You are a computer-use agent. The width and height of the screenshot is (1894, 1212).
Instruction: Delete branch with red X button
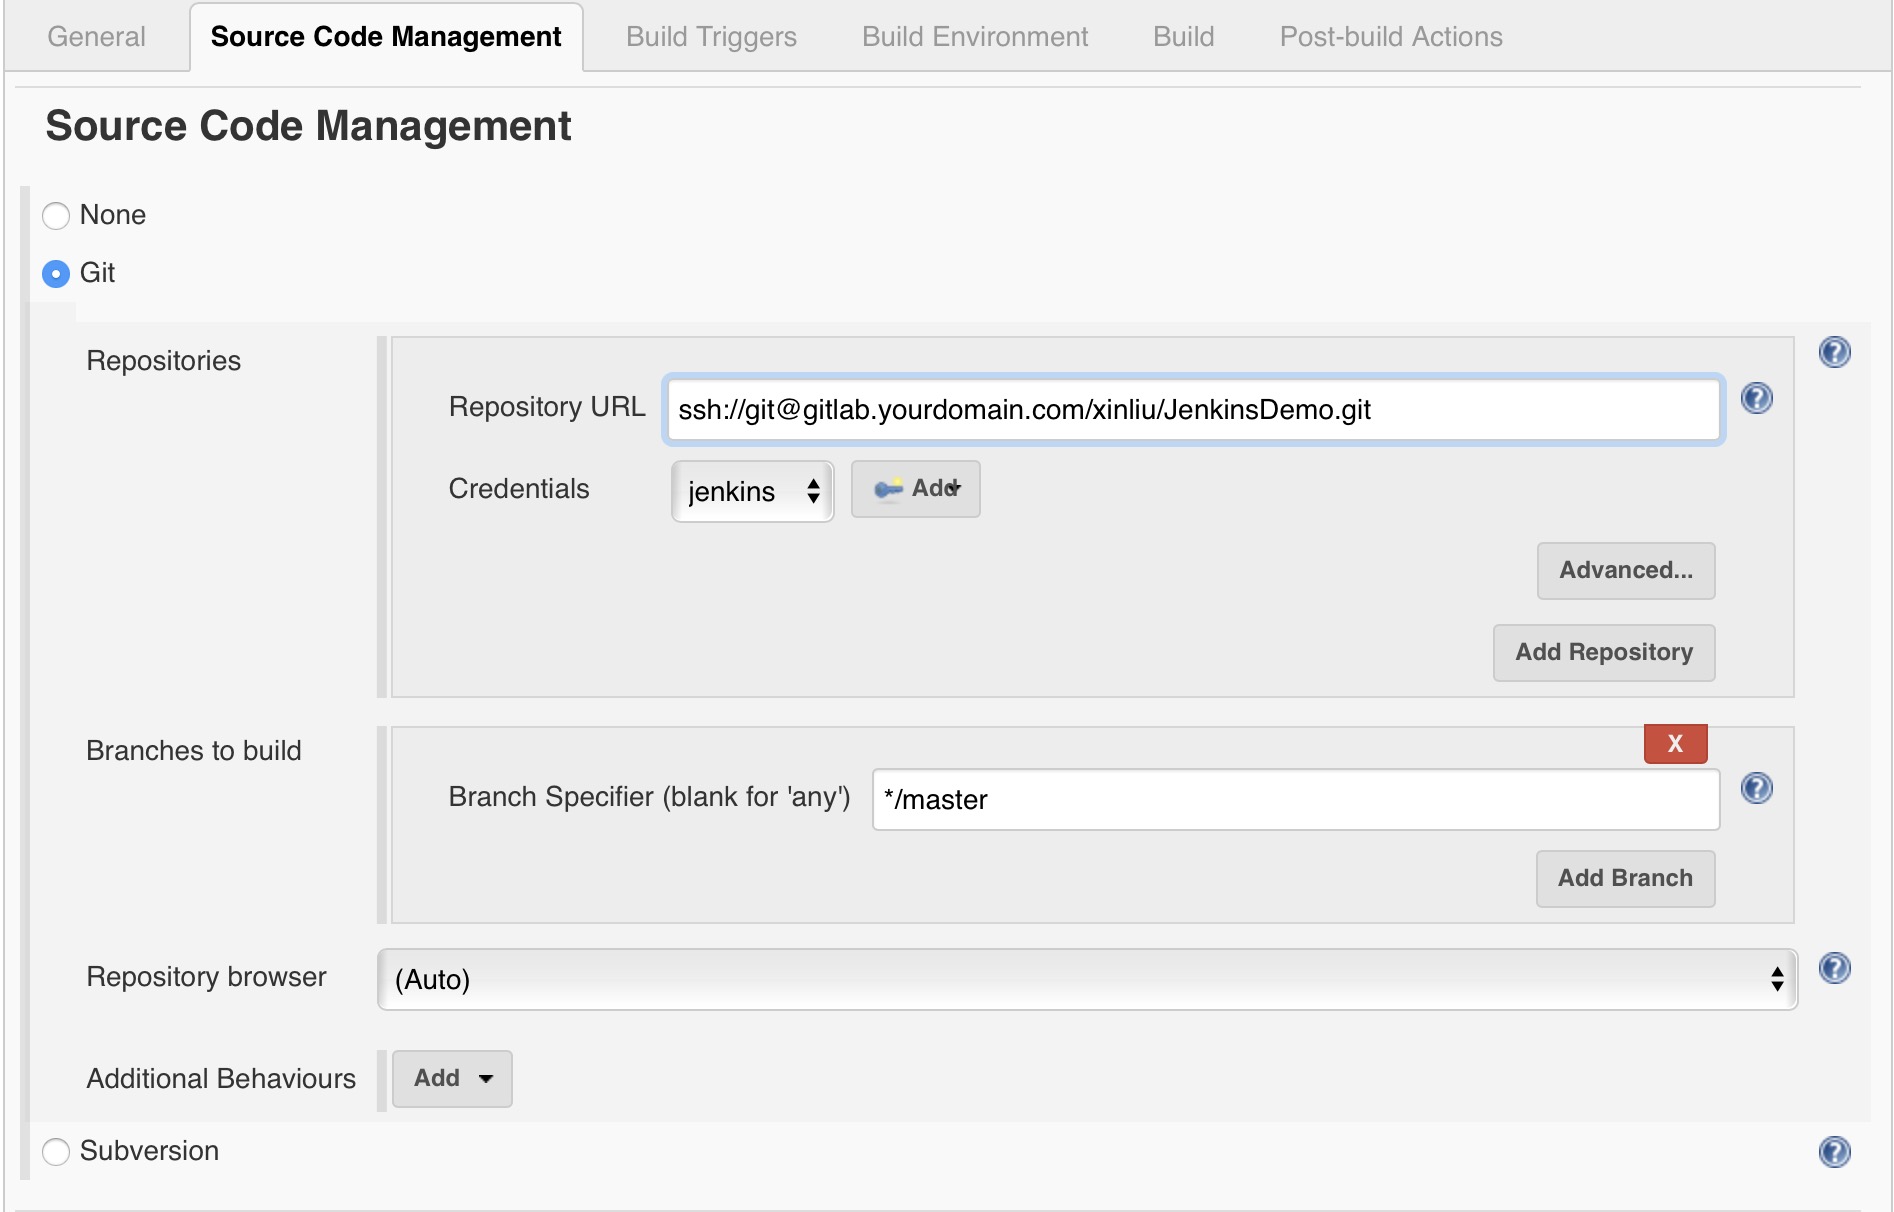1675,744
